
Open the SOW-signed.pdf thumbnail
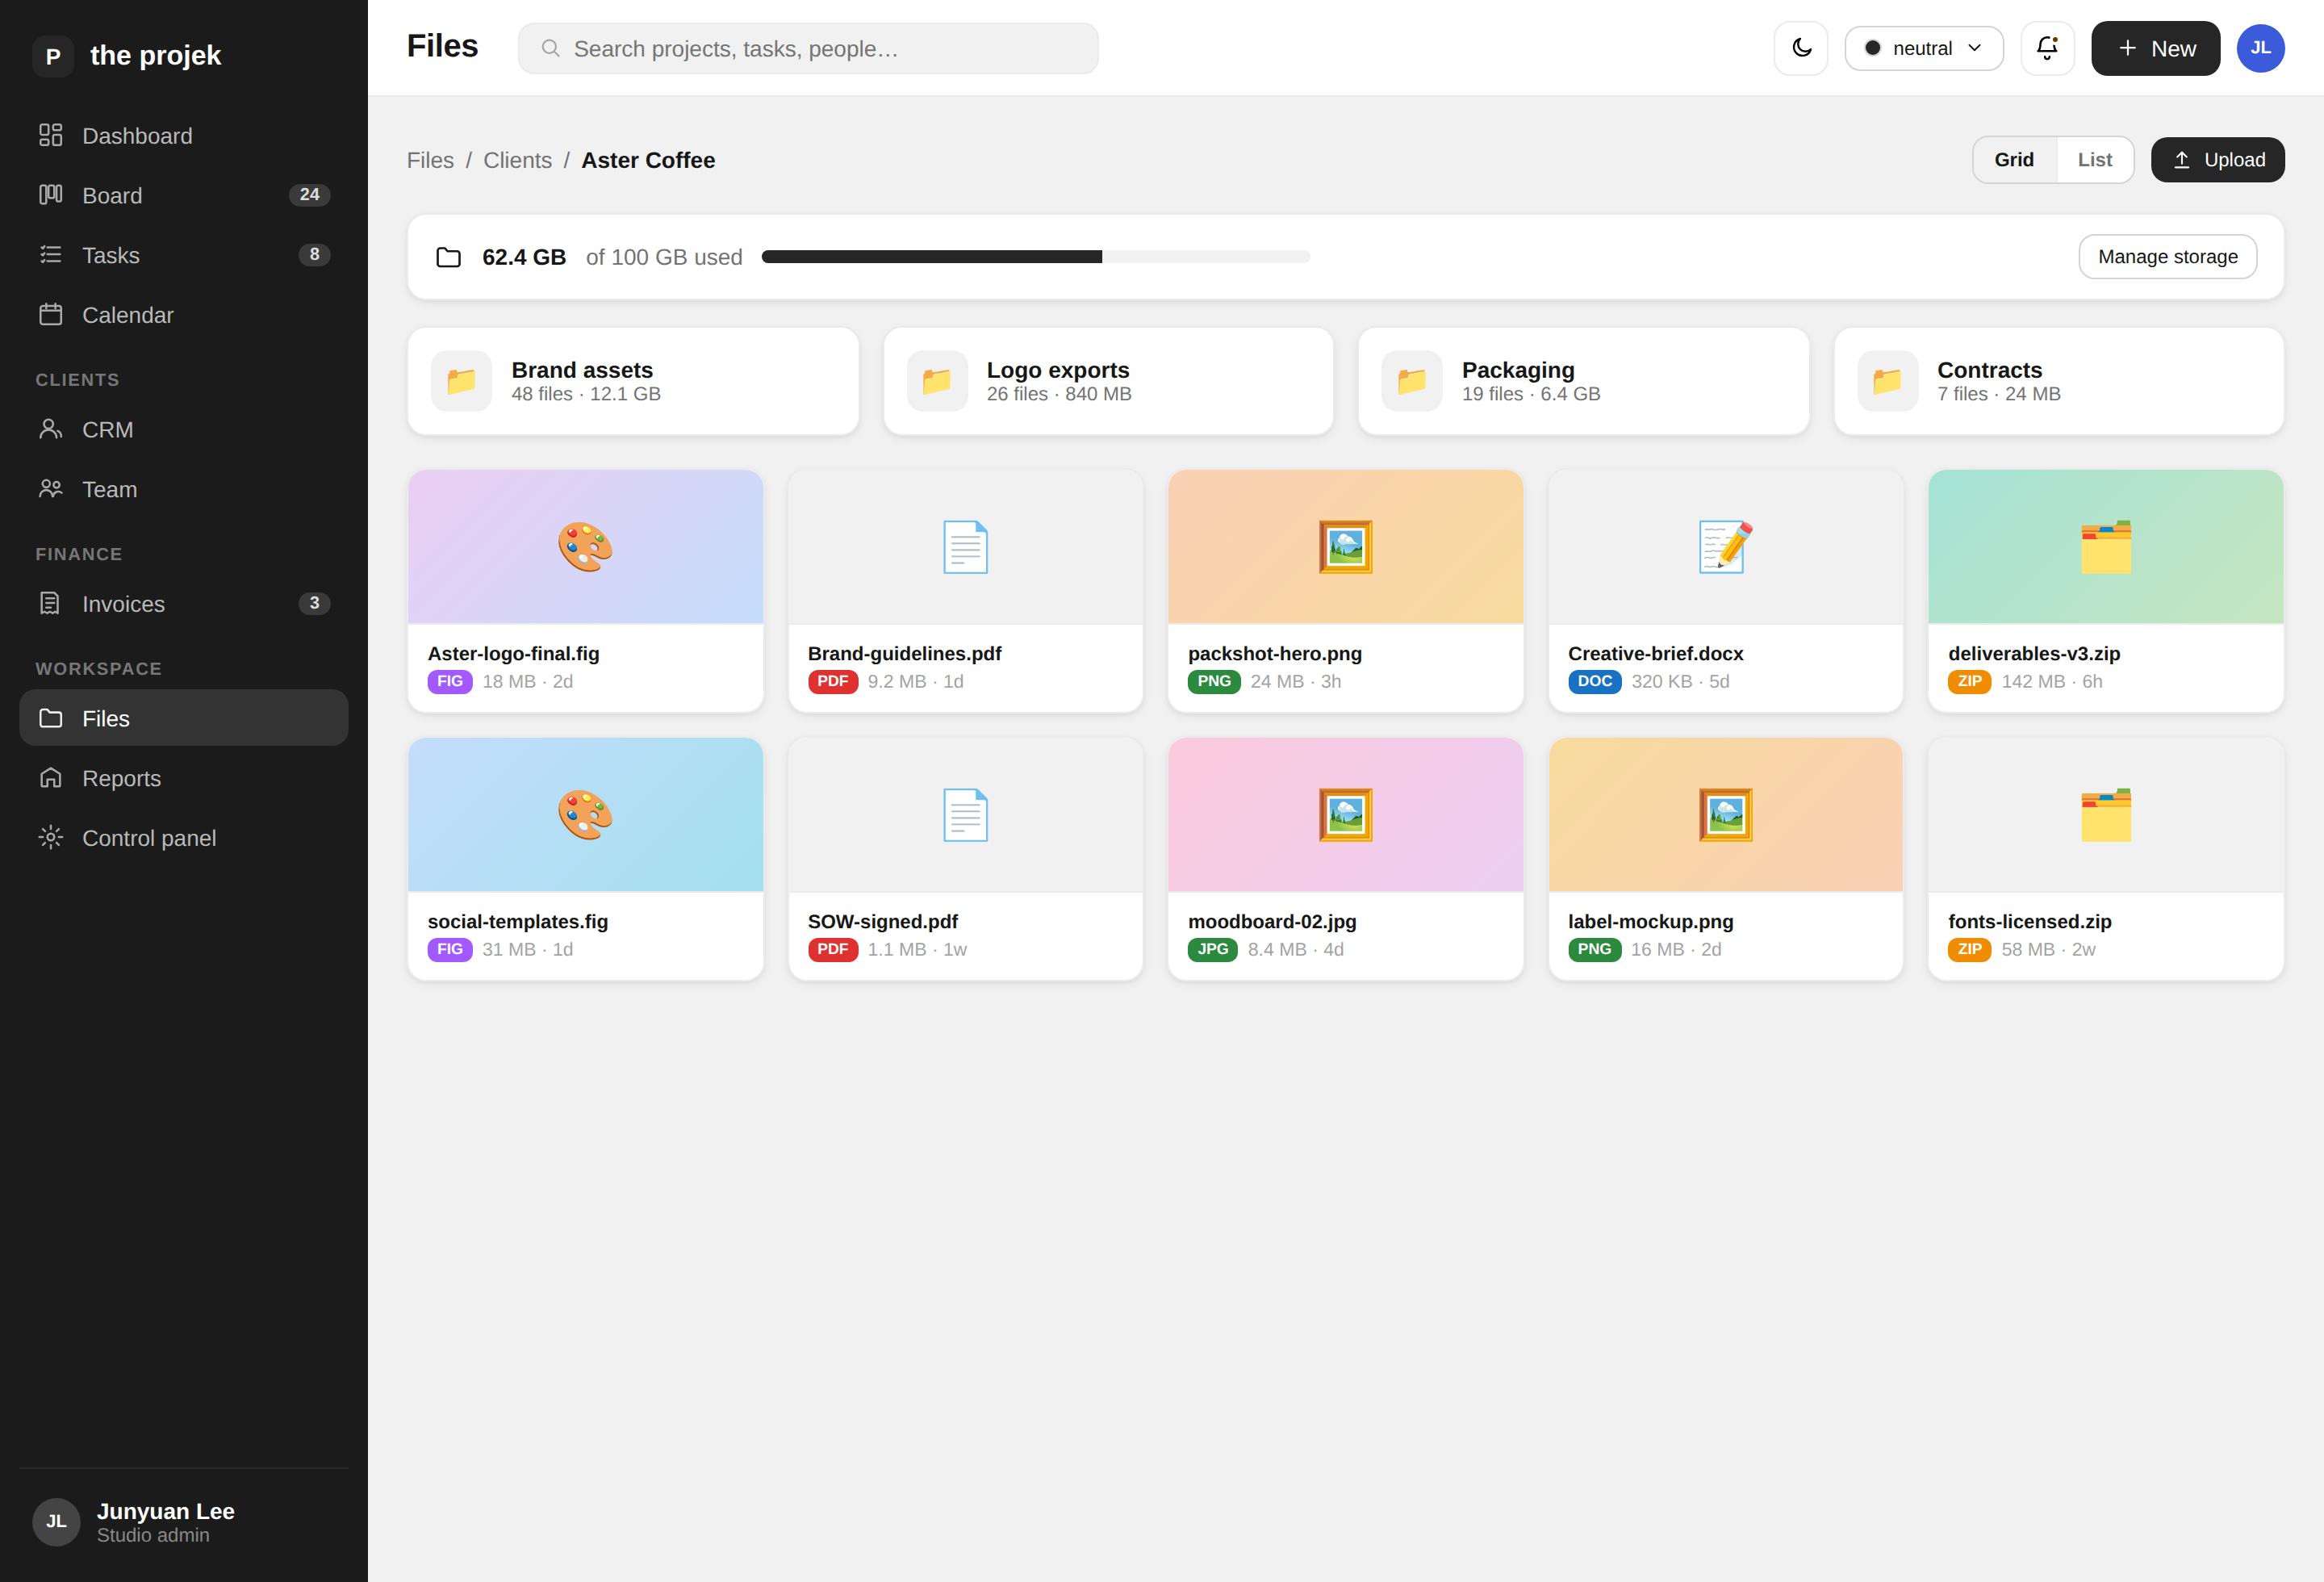pyautogui.click(x=965, y=815)
